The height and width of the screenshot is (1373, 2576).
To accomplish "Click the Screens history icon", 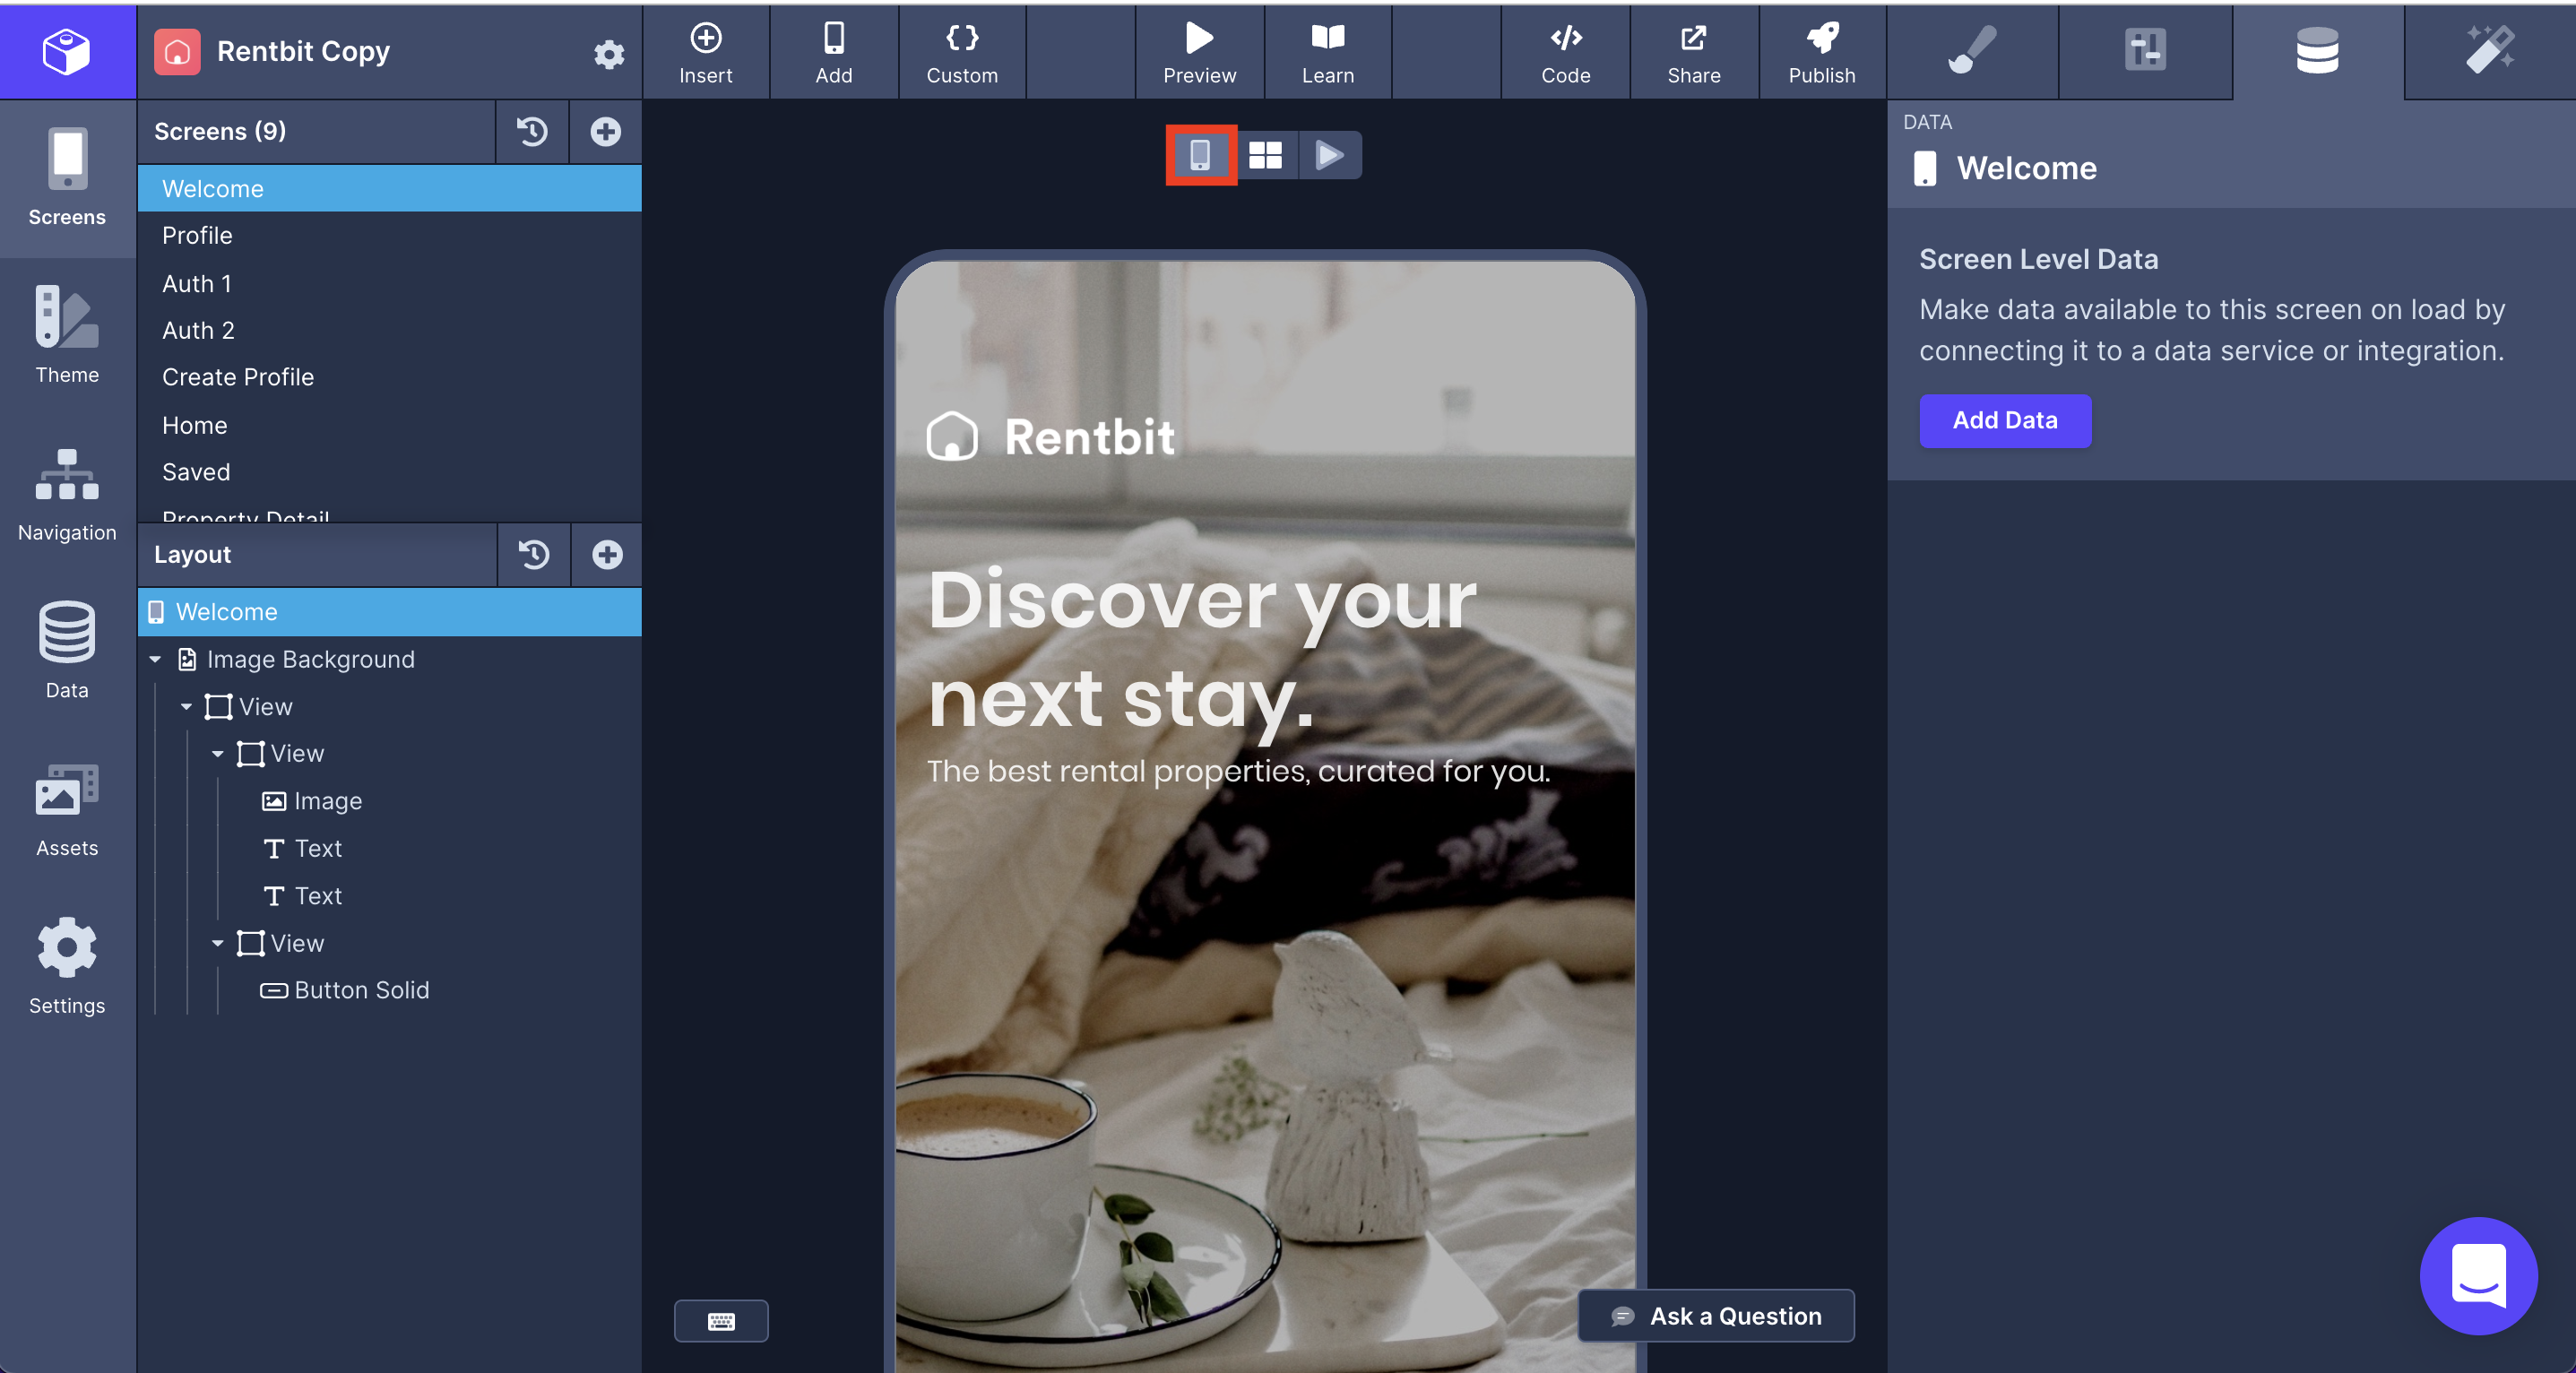I will [532, 132].
